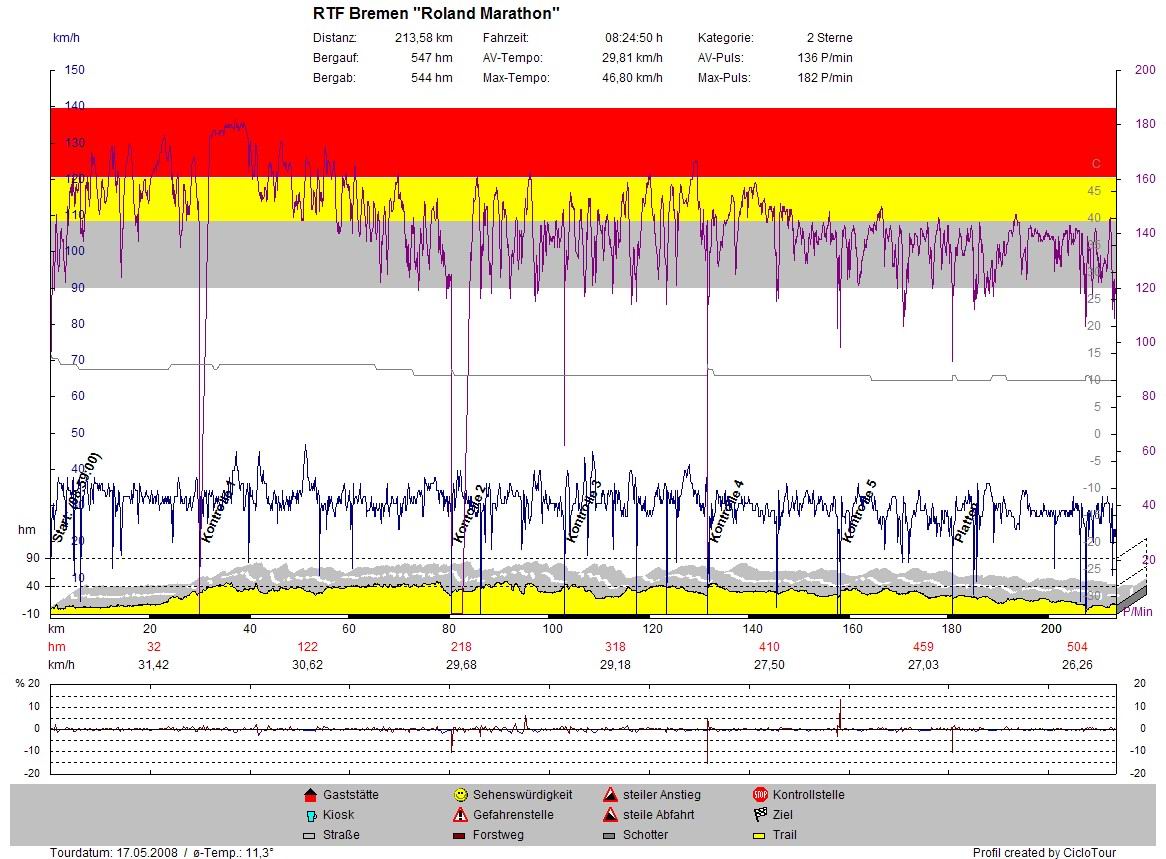Select the steiler Anstieg icon

coord(609,795)
